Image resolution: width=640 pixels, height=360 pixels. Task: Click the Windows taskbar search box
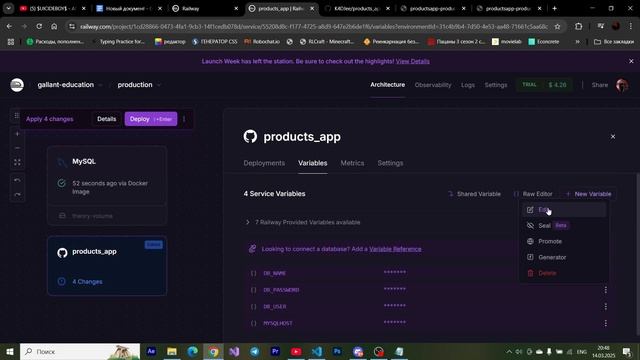pyautogui.click(x=80, y=351)
